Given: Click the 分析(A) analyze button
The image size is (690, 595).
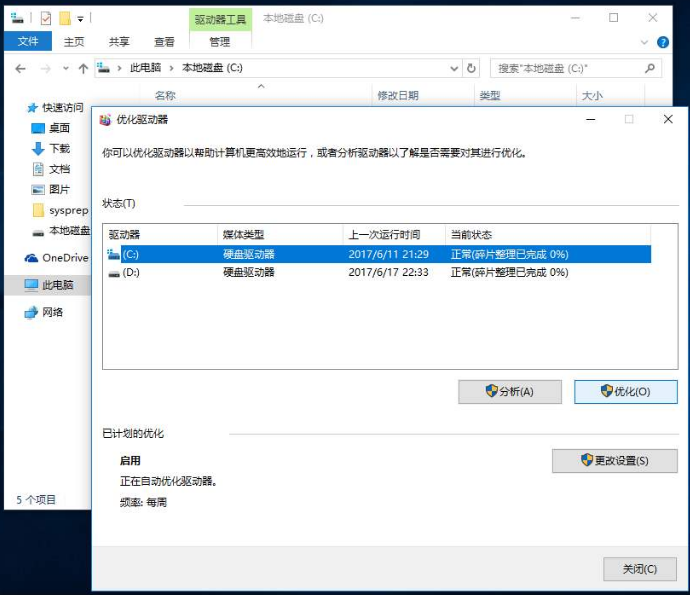Looking at the screenshot, I should (x=509, y=392).
